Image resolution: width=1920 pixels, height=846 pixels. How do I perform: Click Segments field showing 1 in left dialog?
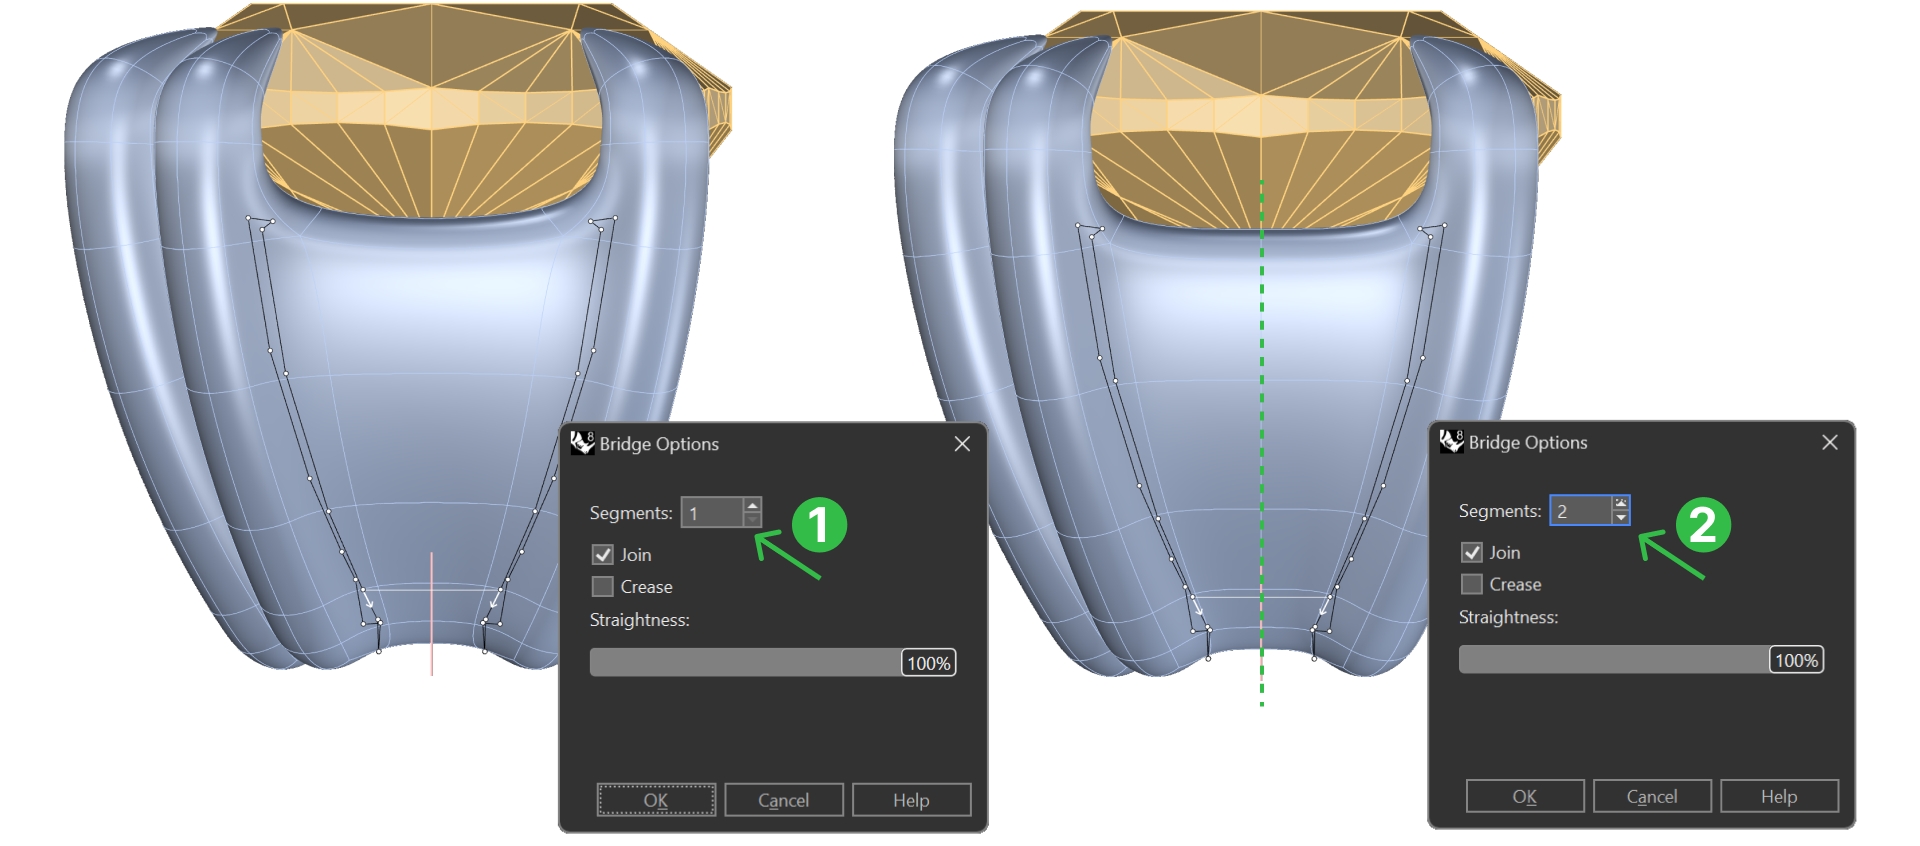click(712, 512)
